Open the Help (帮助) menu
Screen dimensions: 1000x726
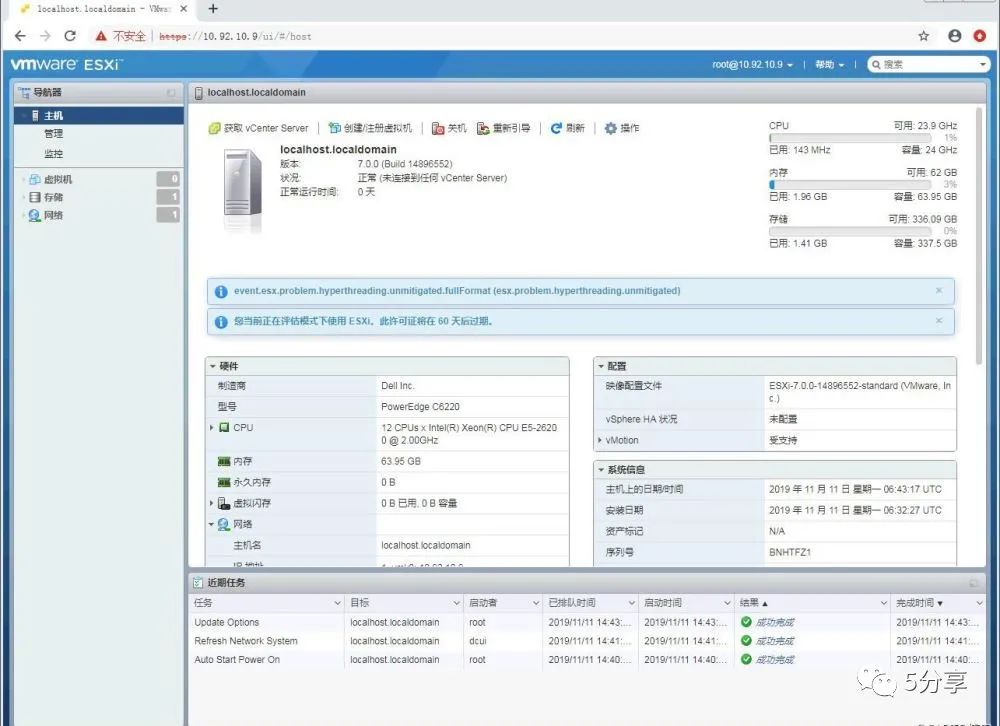[x=829, y=64]
